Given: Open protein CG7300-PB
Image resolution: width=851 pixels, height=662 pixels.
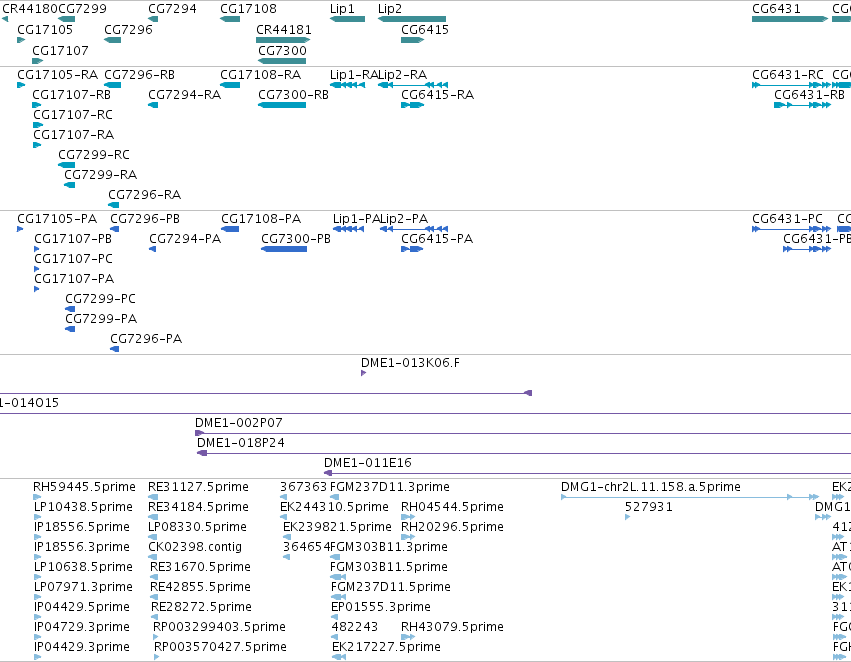Looking at the screenshot, I should pos(284,249).
